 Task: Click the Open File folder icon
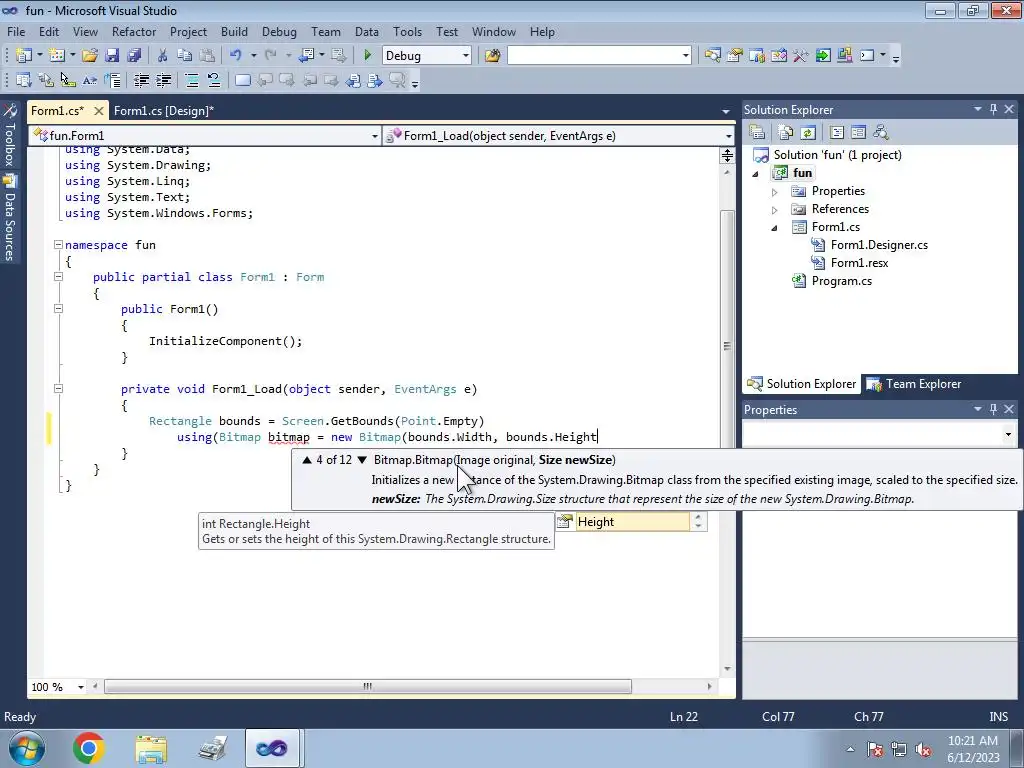[x=89, y=56]
